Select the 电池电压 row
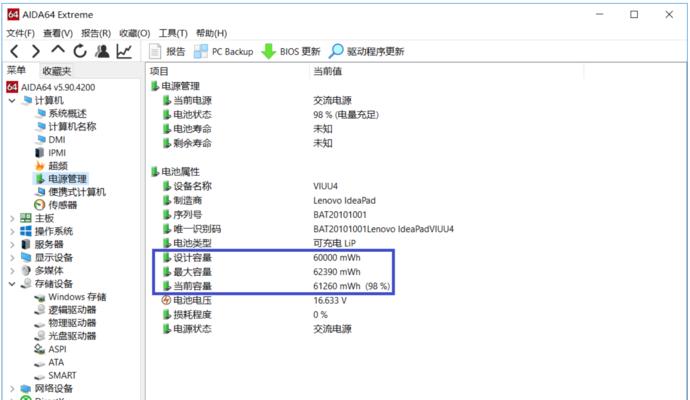 [x=254, y=301]
